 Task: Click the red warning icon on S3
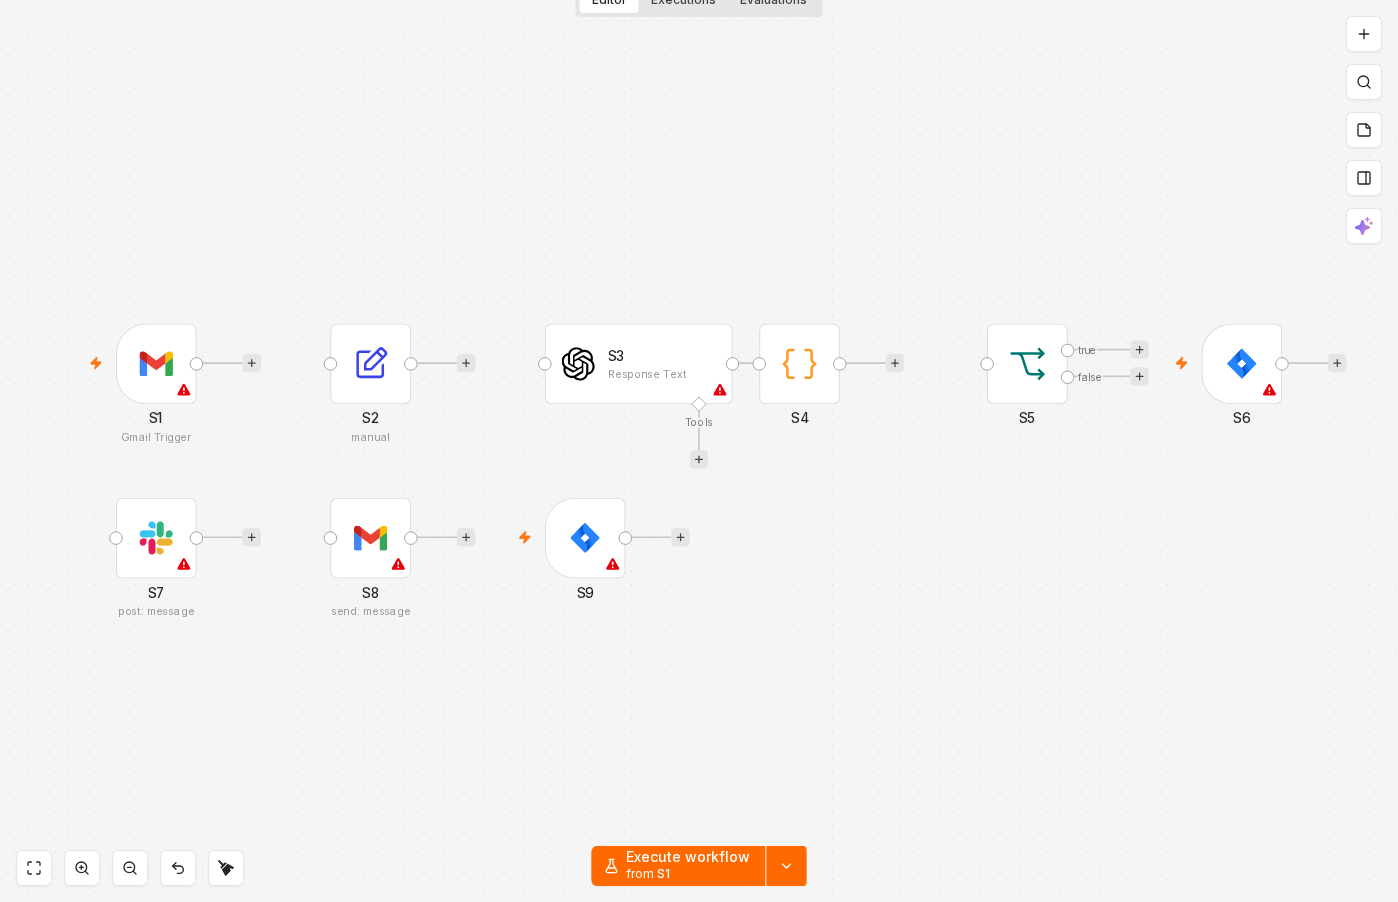(720, 390)
